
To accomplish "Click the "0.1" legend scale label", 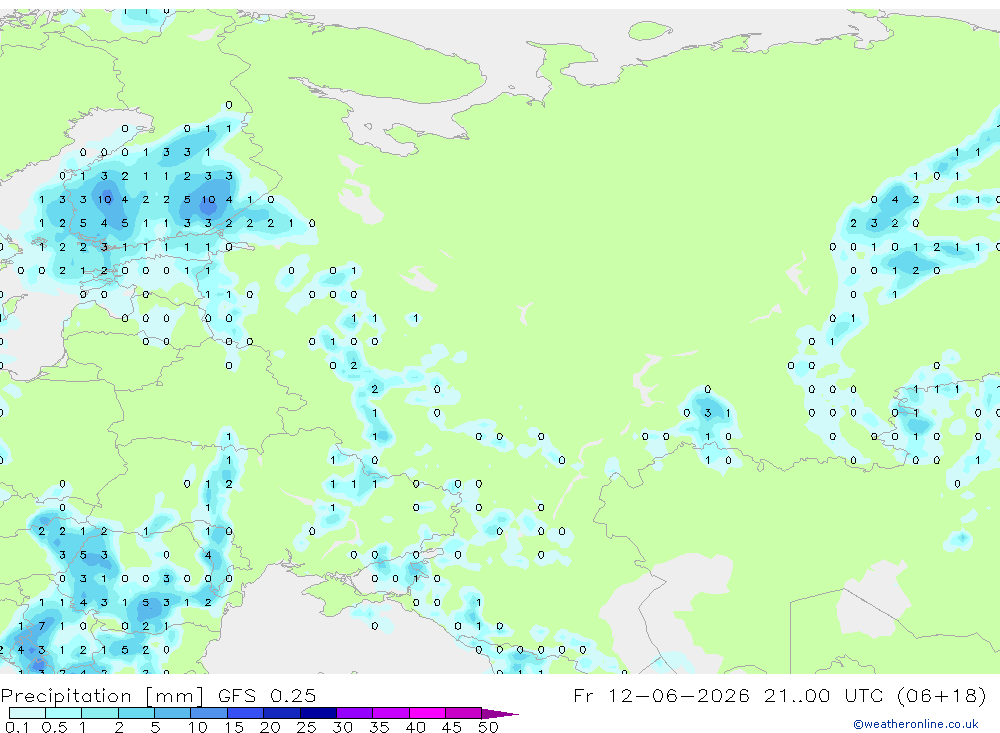I will pos(17,727).
